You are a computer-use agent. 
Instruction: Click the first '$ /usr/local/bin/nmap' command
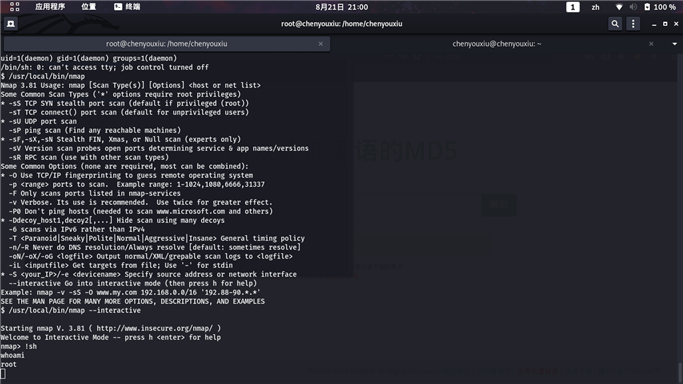pyautogui.click(x=43, y=76)
